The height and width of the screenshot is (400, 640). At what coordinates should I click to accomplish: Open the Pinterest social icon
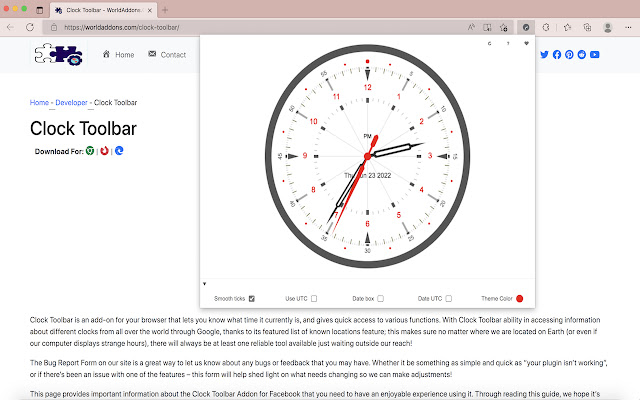pyautogui.click(x=569, y=54)
